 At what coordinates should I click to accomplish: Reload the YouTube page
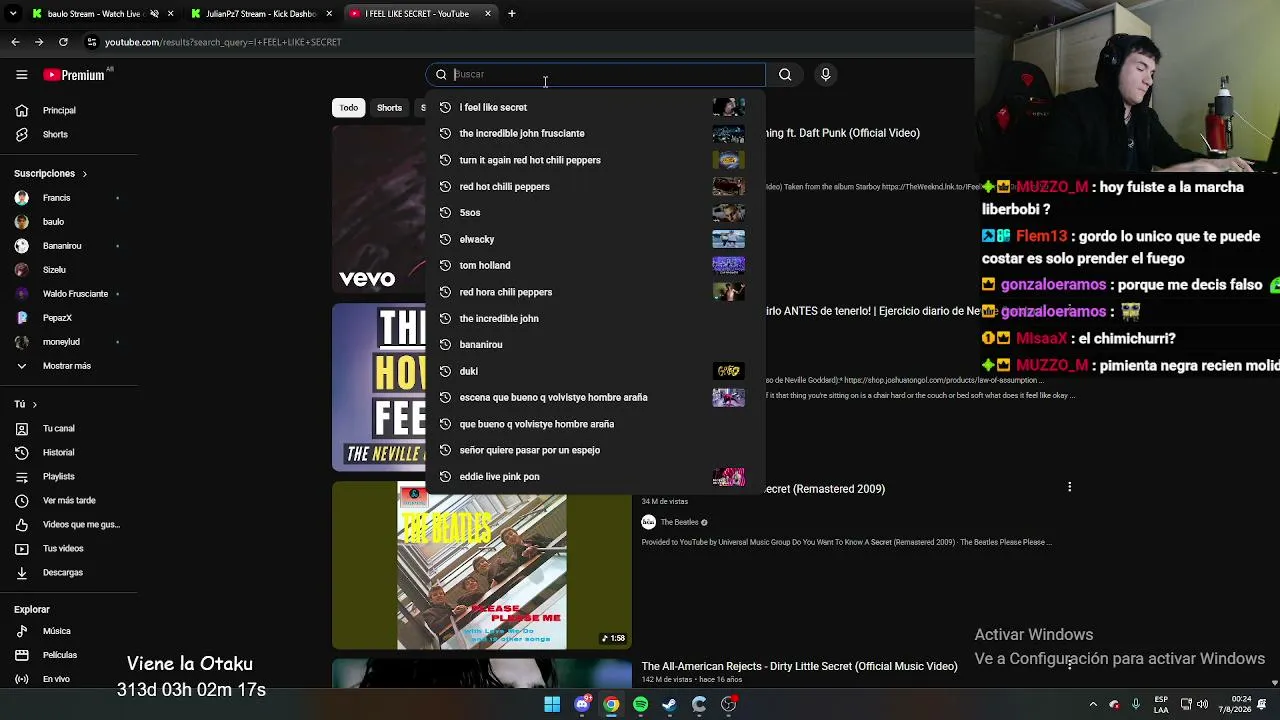click(63, 42)
